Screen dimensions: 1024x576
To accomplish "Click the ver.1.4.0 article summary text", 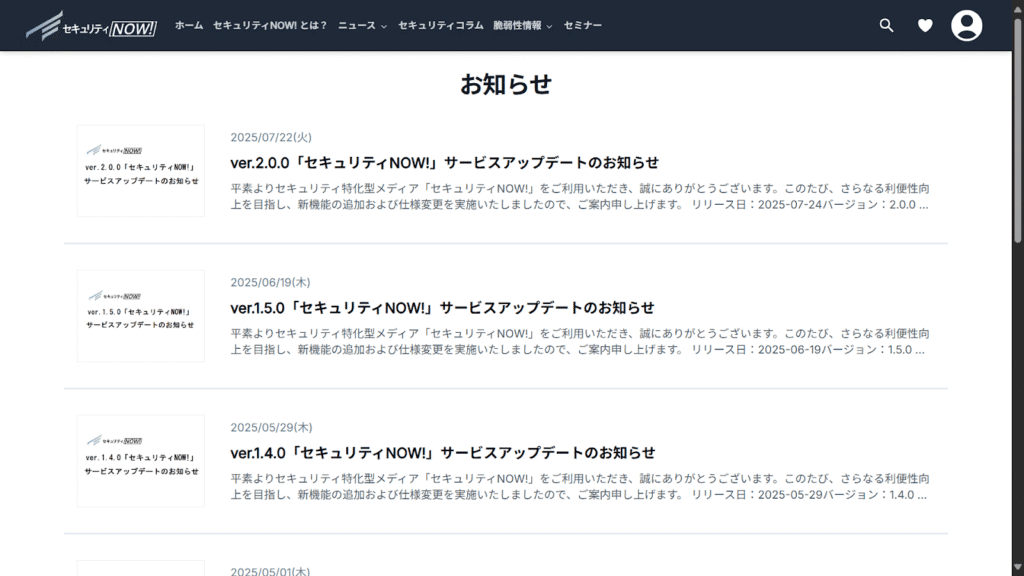I will pyautogui.click(x=580, y=487).
